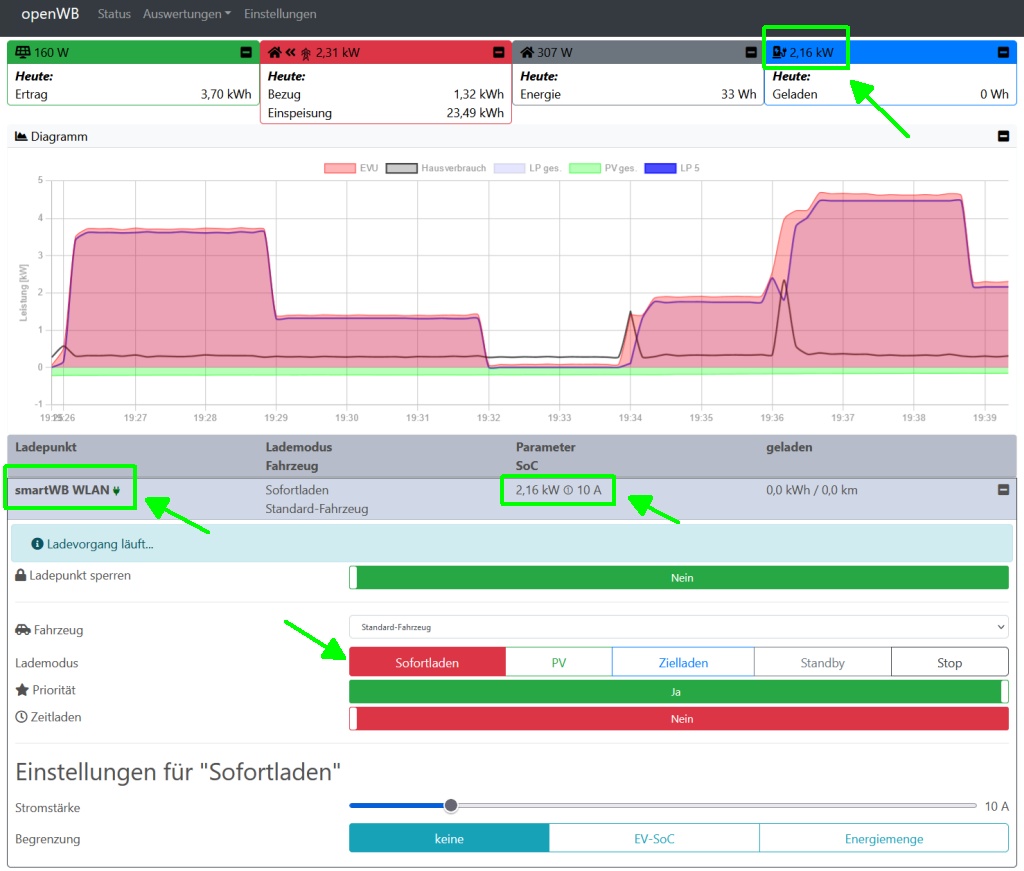Click the plug icon beside smartWB WLAN
1024x871 pixels.
point(117,491)
